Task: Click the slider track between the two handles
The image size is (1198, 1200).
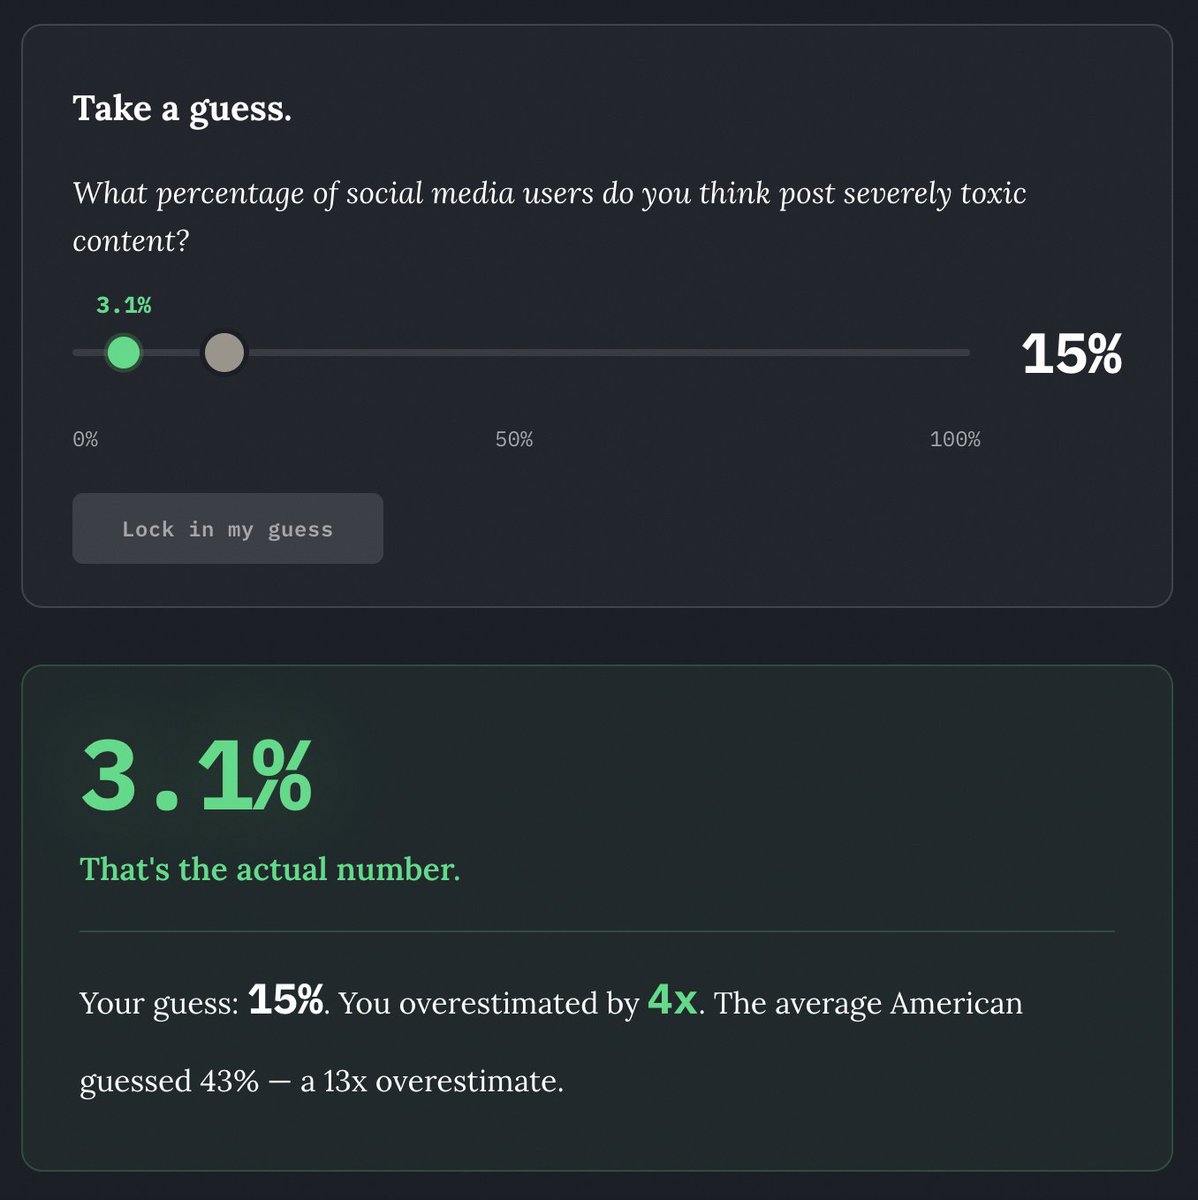Action: click(x=173, y=352)
